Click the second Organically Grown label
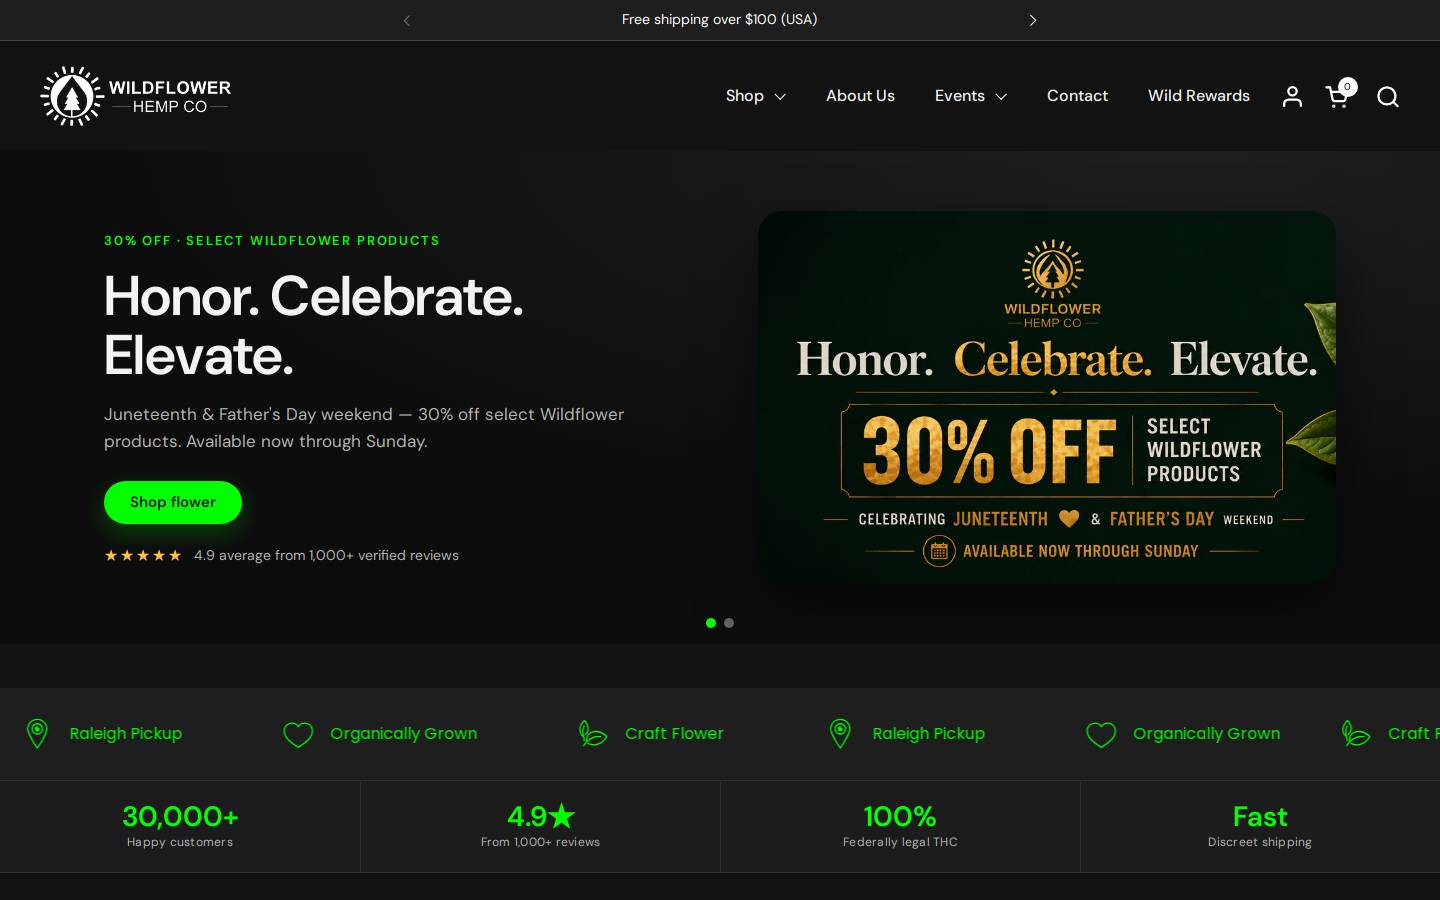Viewport: 1440px width, 900px height. click(x=1207, y=733)
